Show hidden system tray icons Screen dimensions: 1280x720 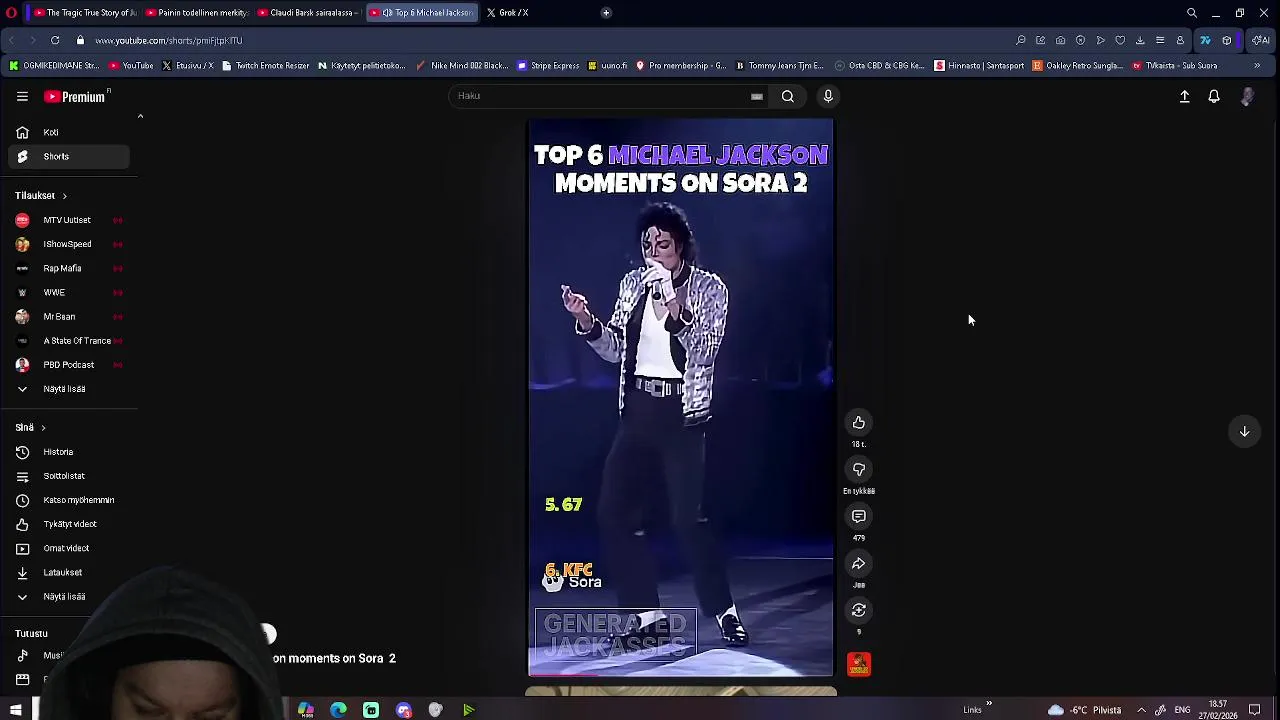[1141, 710]
